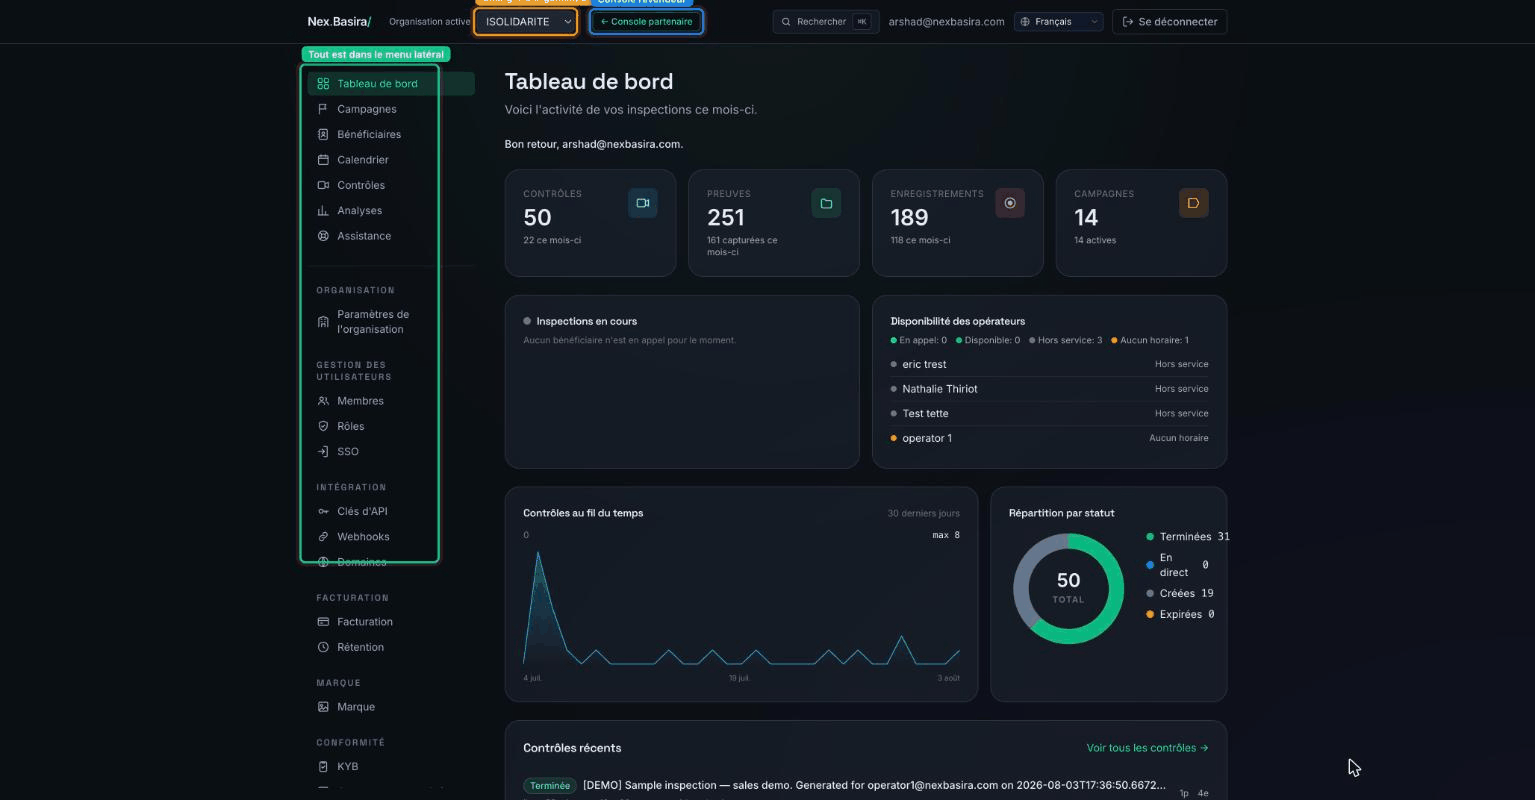Open the Rétention sidebar entry
This screenshot has height=800, width=1535.
(391, 647)
